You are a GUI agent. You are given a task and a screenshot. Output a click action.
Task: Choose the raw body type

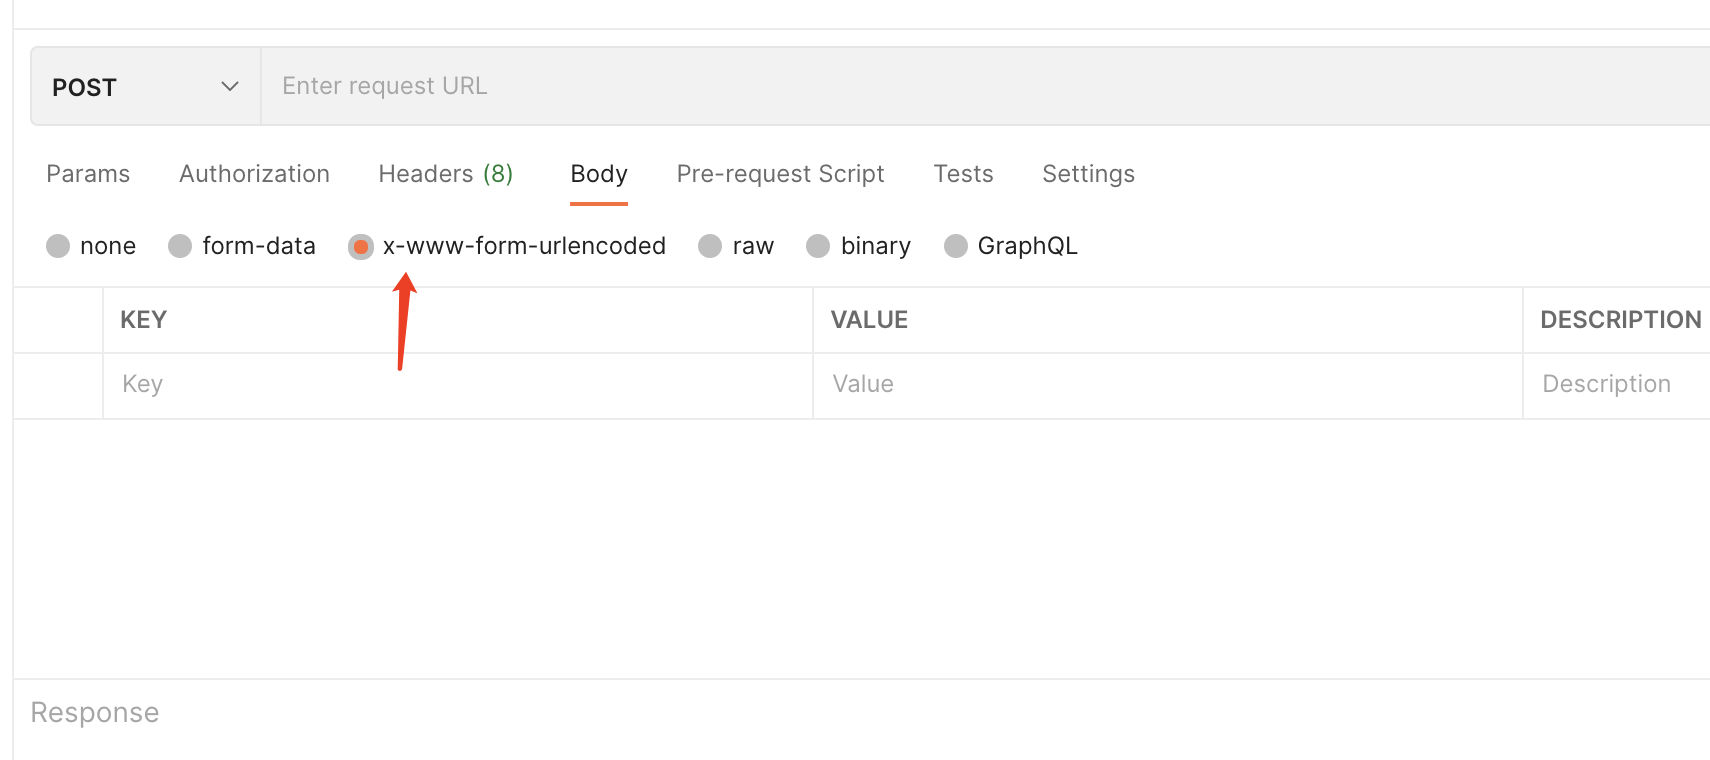(710, 246)
